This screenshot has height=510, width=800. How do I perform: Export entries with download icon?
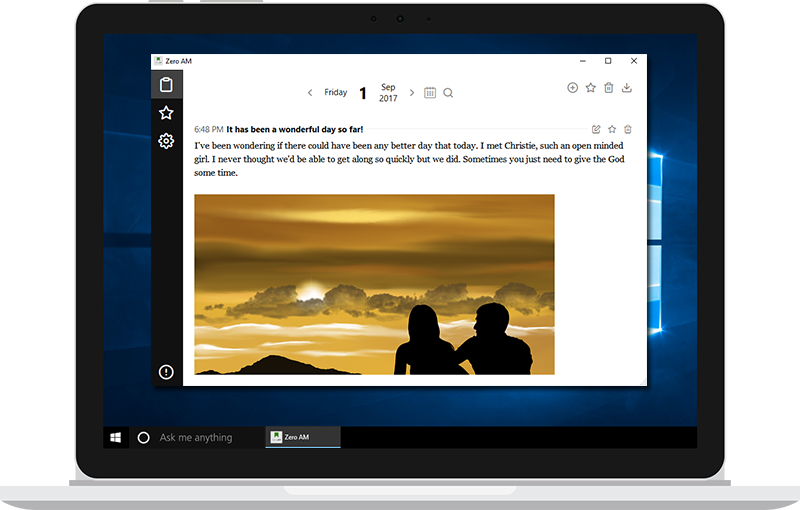627,88
